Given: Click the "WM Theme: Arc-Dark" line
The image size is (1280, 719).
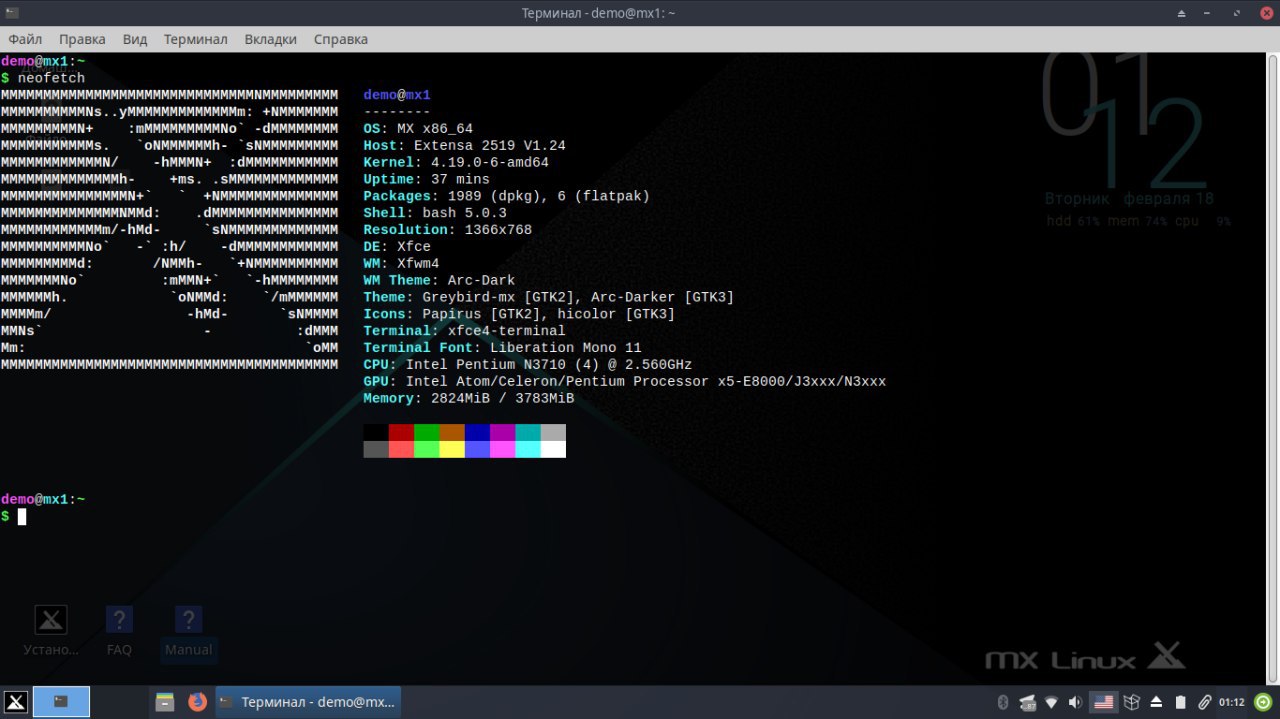Looking at the screenshot, I should (x=439, y=280).
